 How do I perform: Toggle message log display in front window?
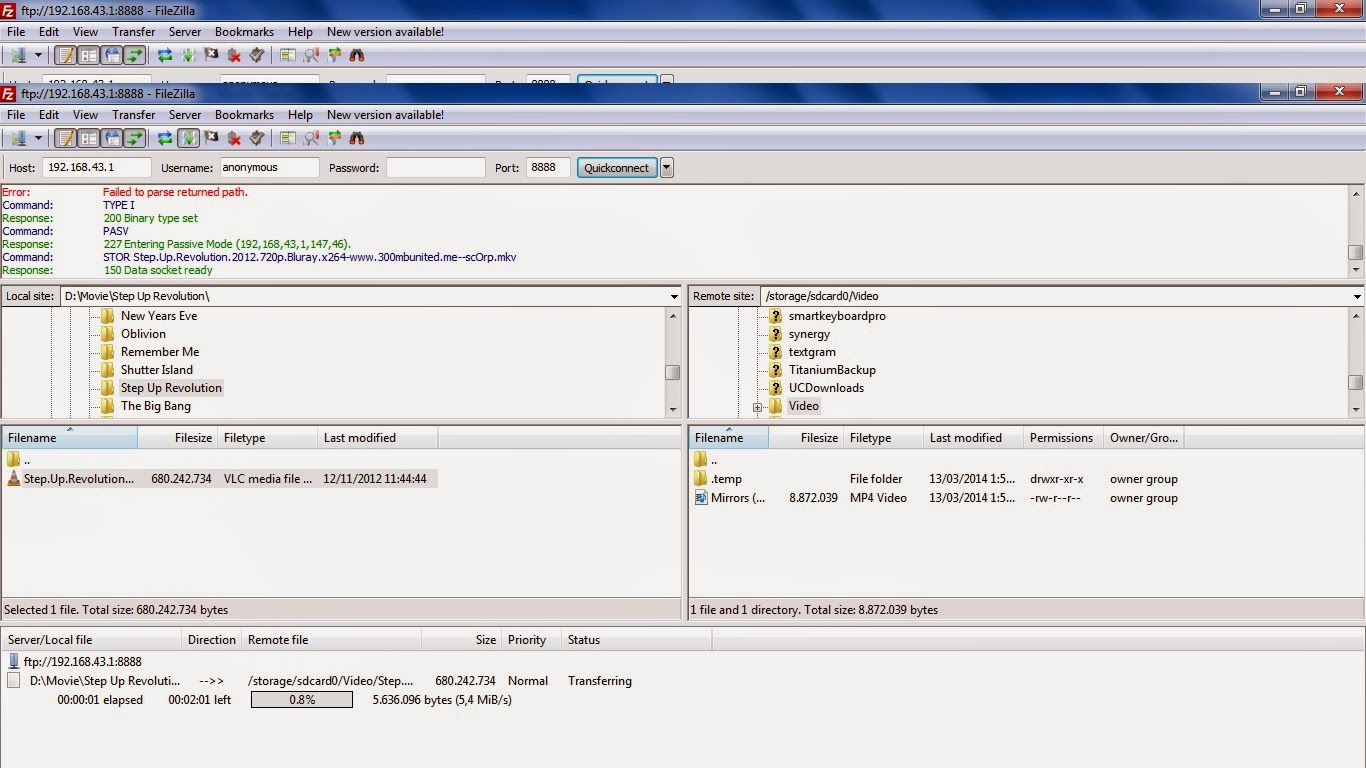click(65, 138)
